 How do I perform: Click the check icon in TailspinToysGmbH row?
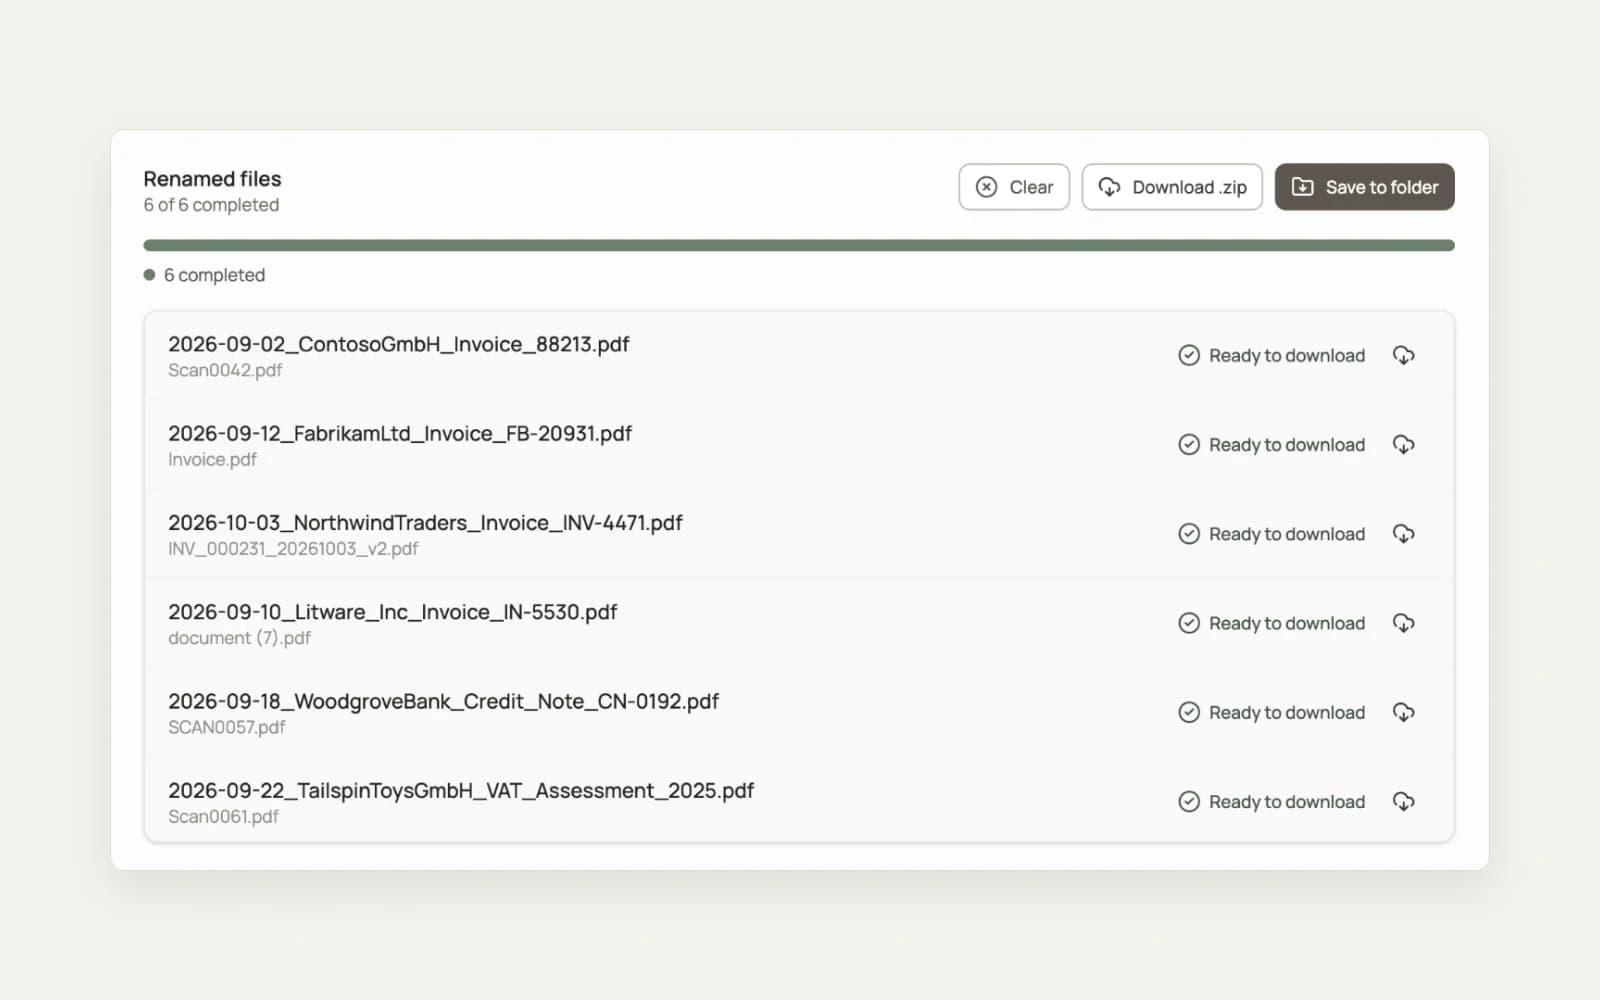point(1188,801)
